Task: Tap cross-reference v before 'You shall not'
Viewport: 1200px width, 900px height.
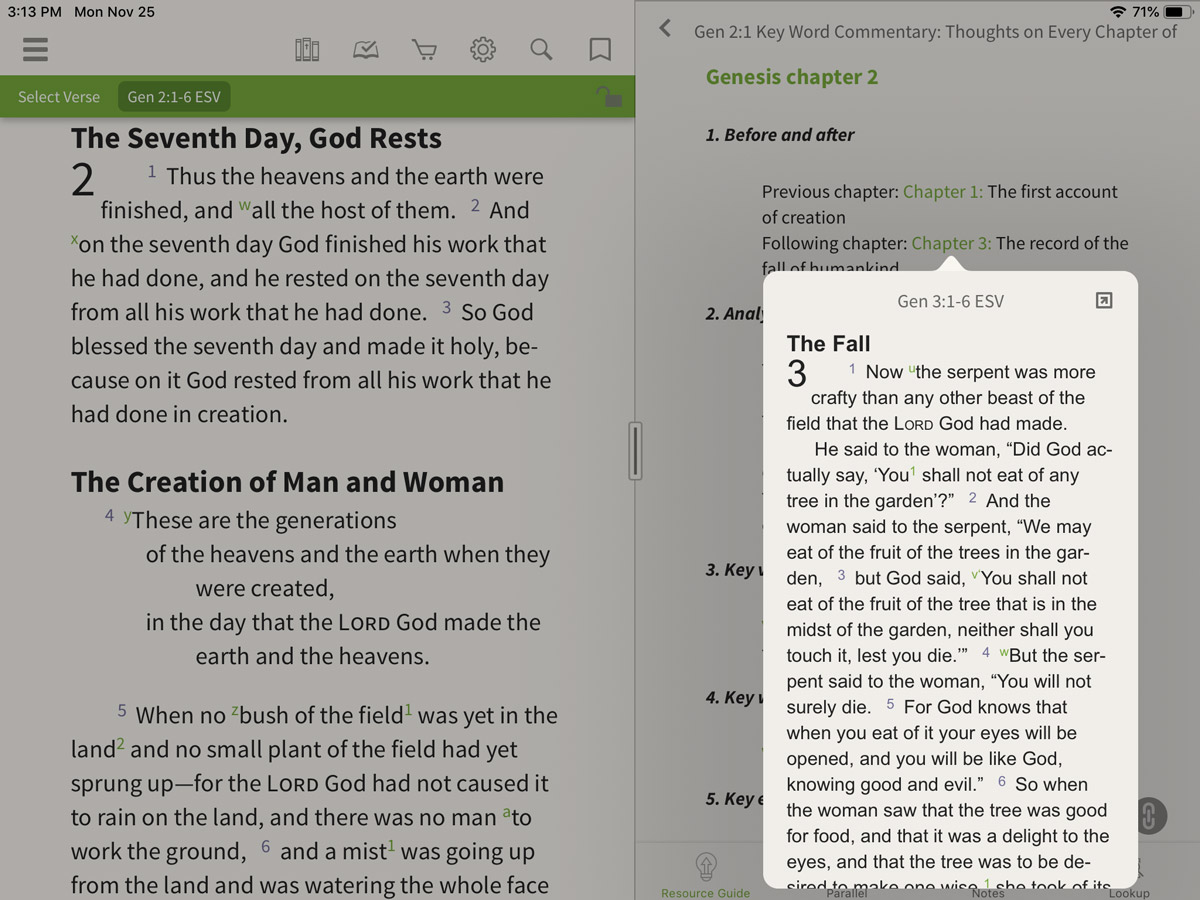Action: [x=975, y=575]
